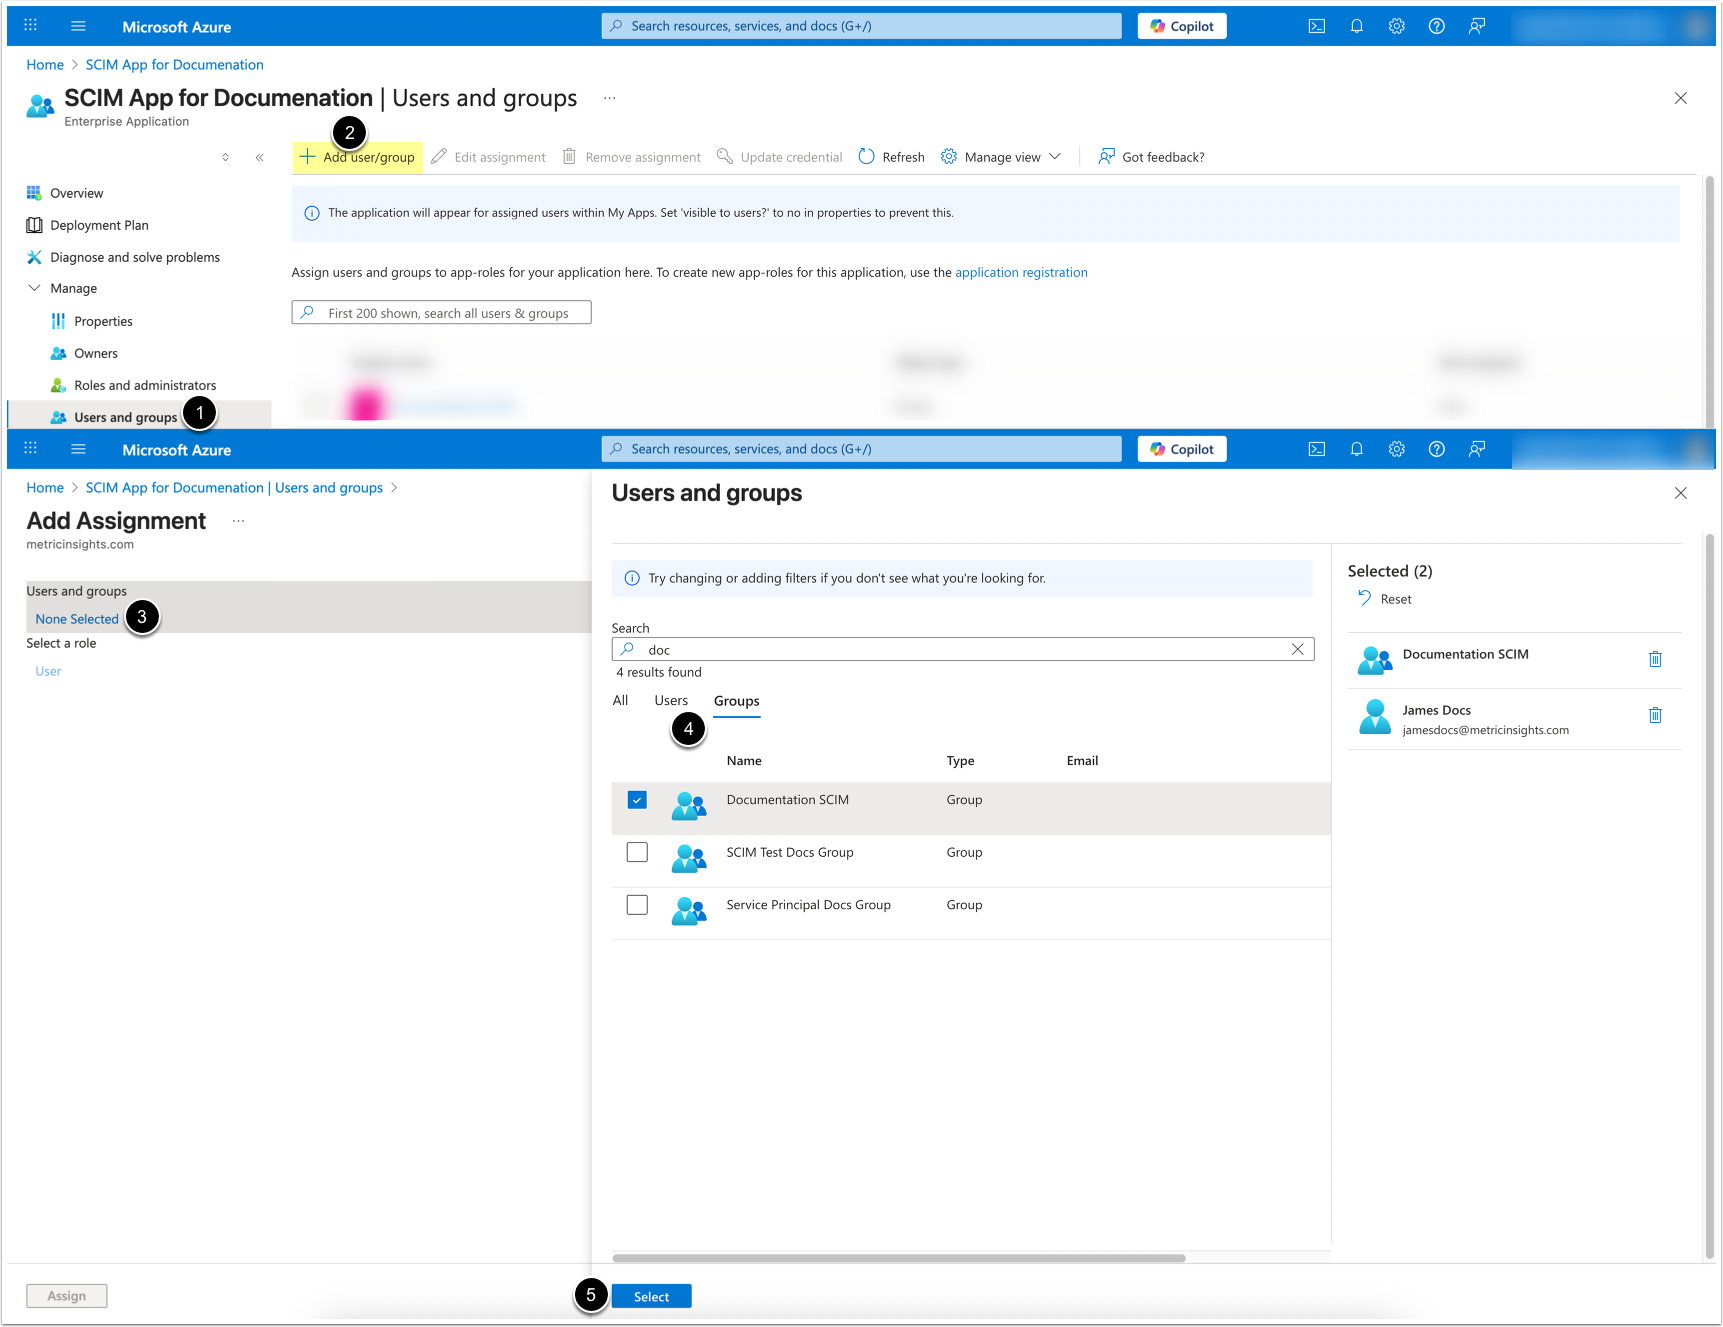This screenshot has width=1723, height=1327.
Task: Open hamburger menu above Add Assignment page
Action: (x=78, y=449)
